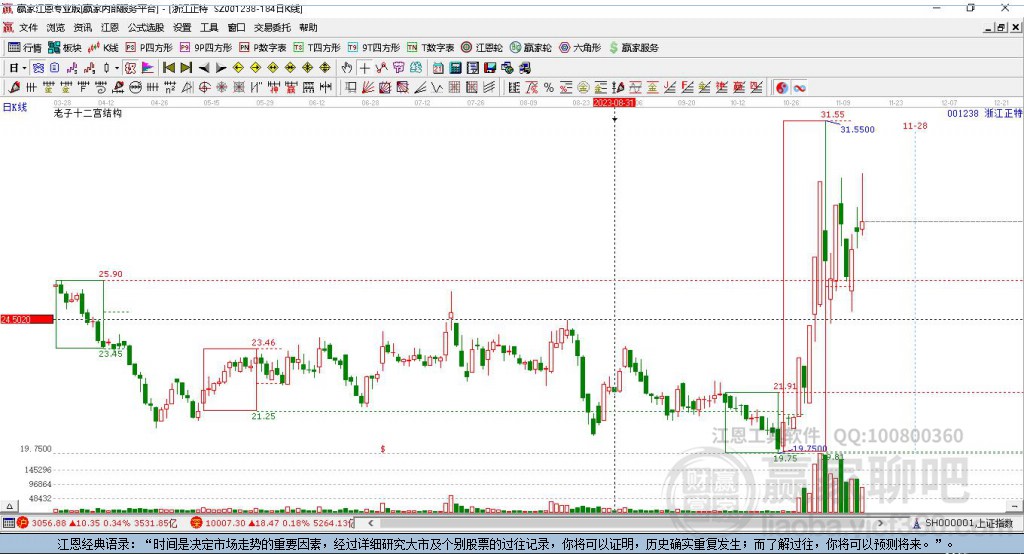Image resolution: width=1024 pixels, height=554 pixels.
Task: Toggle the crosshair cursor mode
Action: point(364,68)
